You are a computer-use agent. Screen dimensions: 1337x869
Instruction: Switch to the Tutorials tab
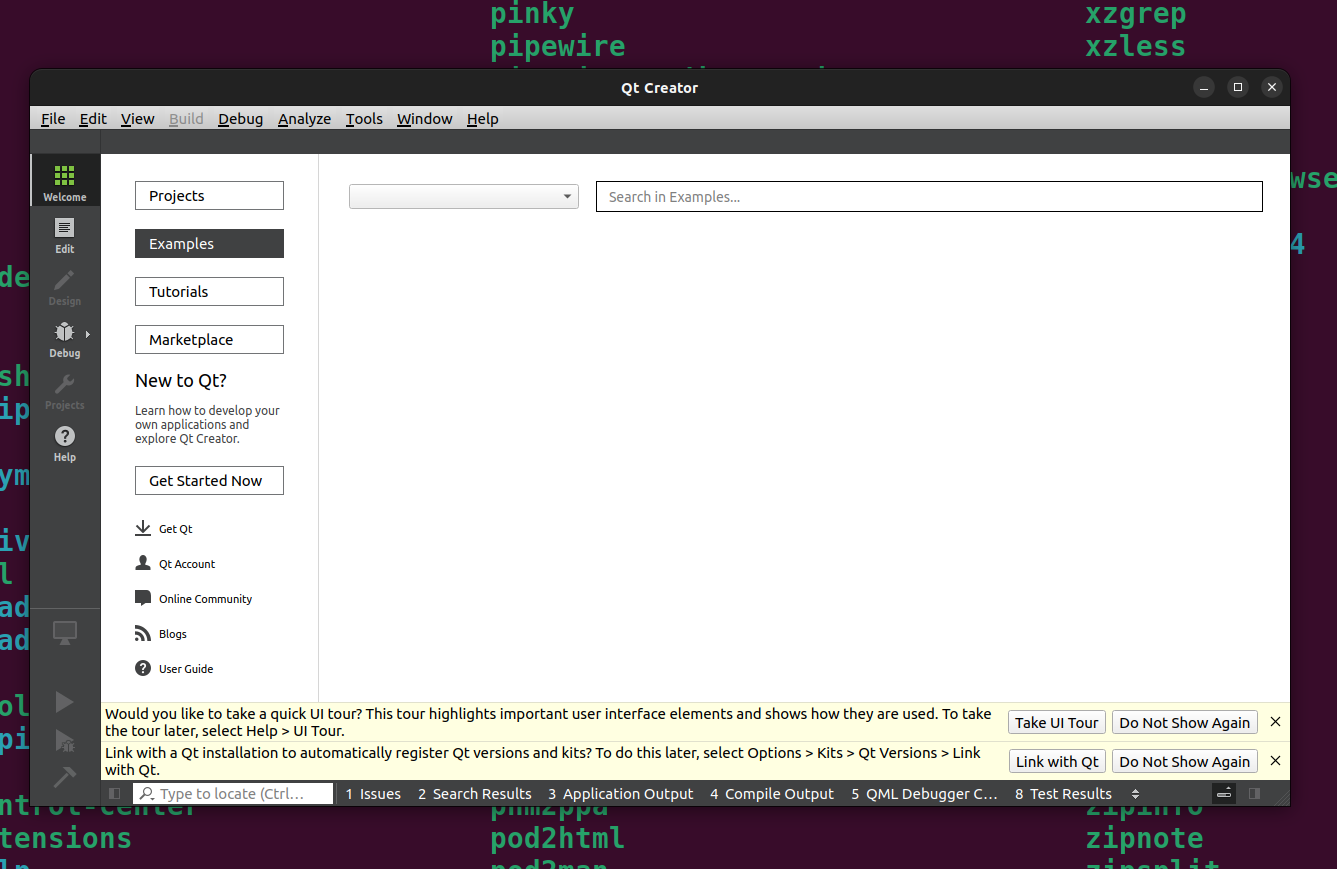[209, 291]
